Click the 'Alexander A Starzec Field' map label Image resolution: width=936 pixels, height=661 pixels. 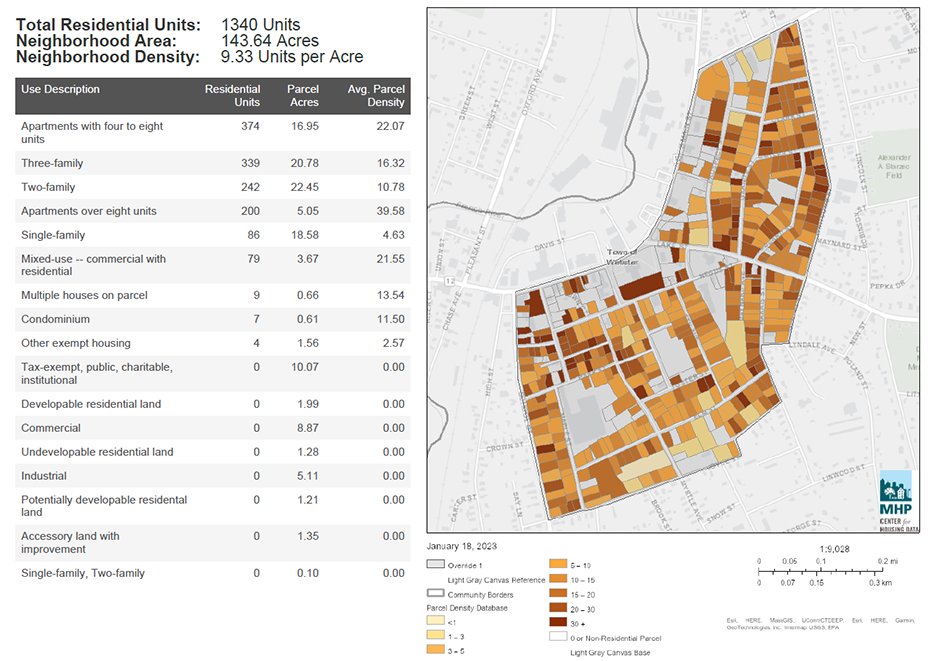(894, 166)
